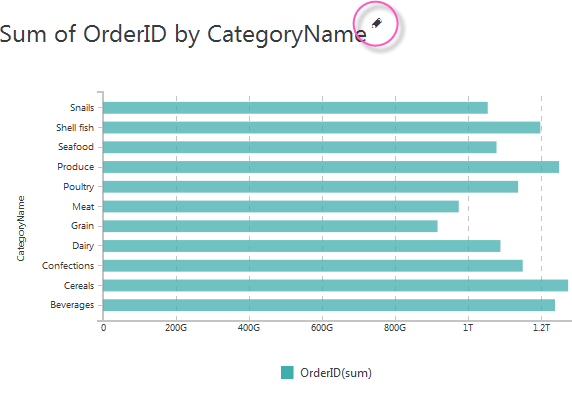Click the CategoryName axis title
The width and height of the screenshot is (572, 406).
(21, 228)
